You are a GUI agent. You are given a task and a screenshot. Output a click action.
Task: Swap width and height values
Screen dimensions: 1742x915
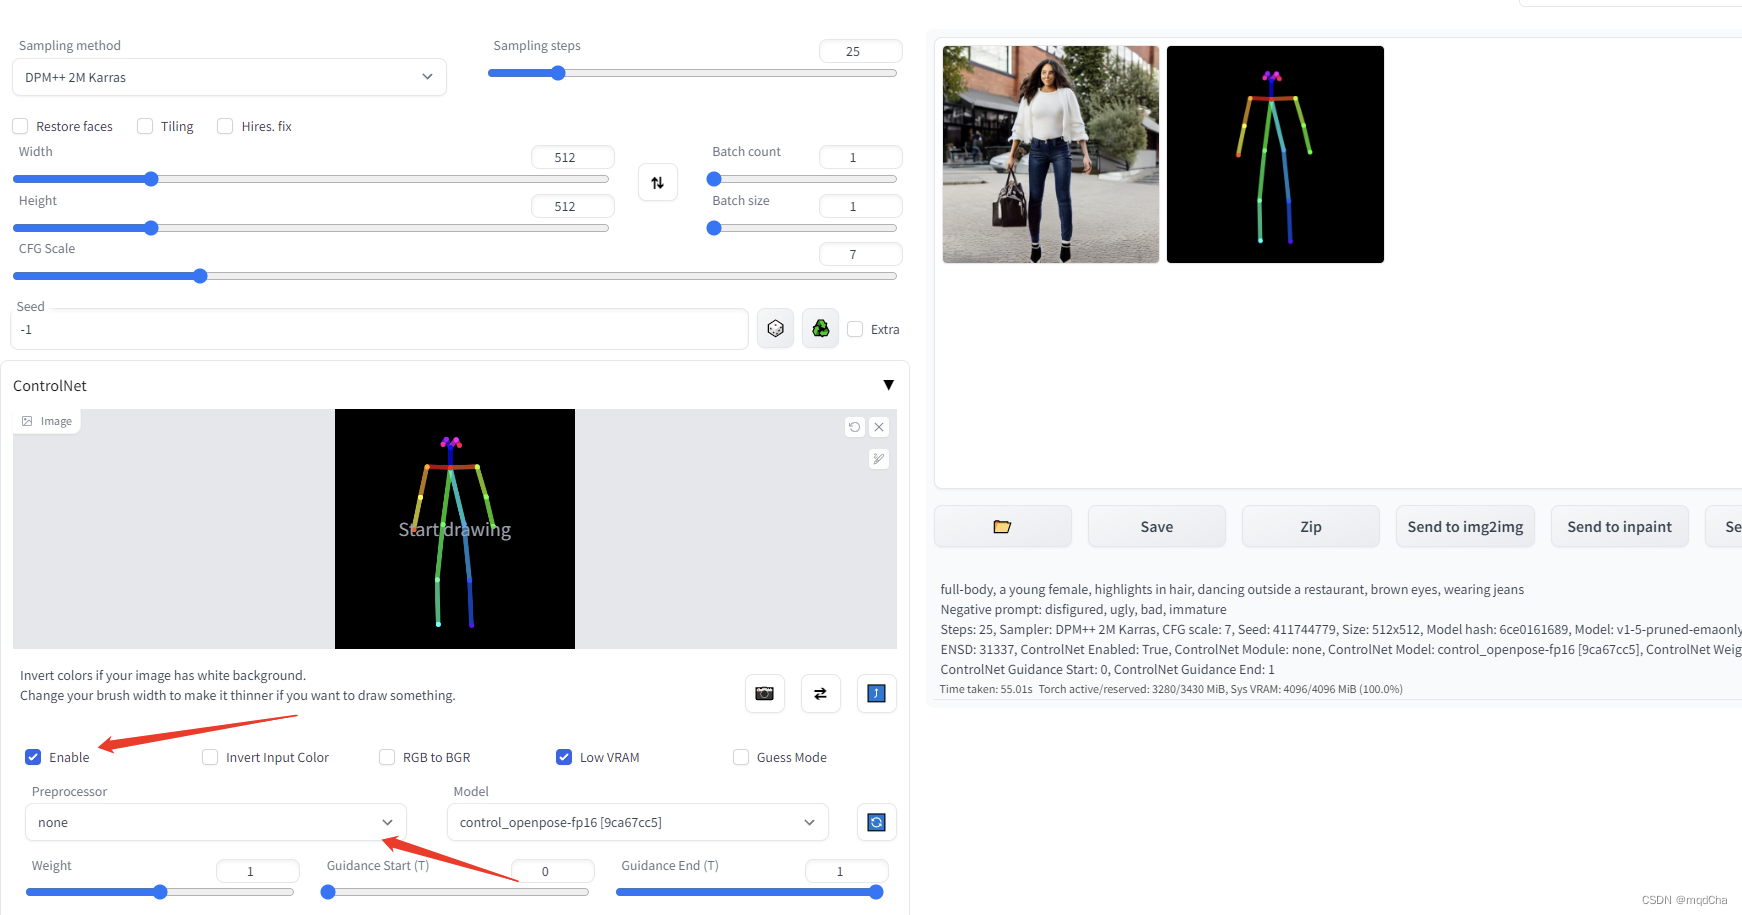(658, 183)
